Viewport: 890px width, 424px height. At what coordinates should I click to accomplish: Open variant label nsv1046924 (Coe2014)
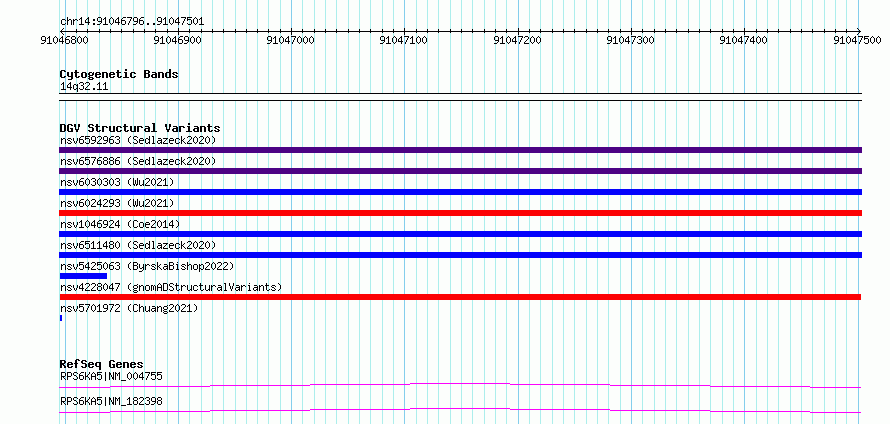pyautogui.click(x=120, y=224)
